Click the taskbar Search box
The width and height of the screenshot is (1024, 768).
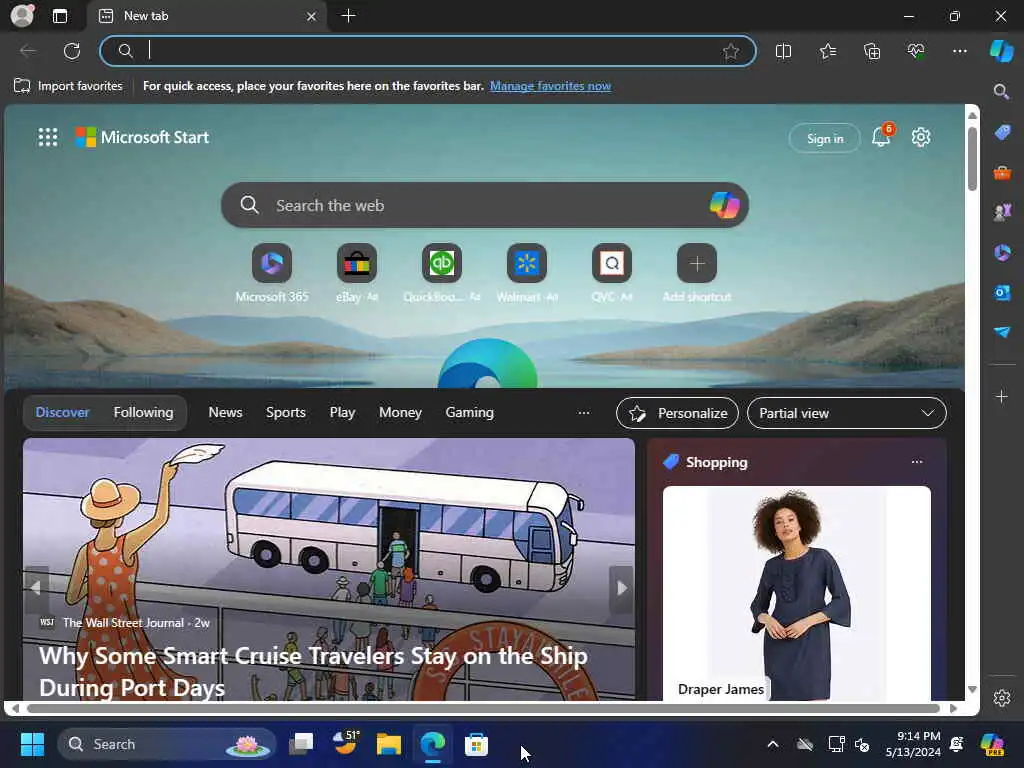[x=167, y=744]
